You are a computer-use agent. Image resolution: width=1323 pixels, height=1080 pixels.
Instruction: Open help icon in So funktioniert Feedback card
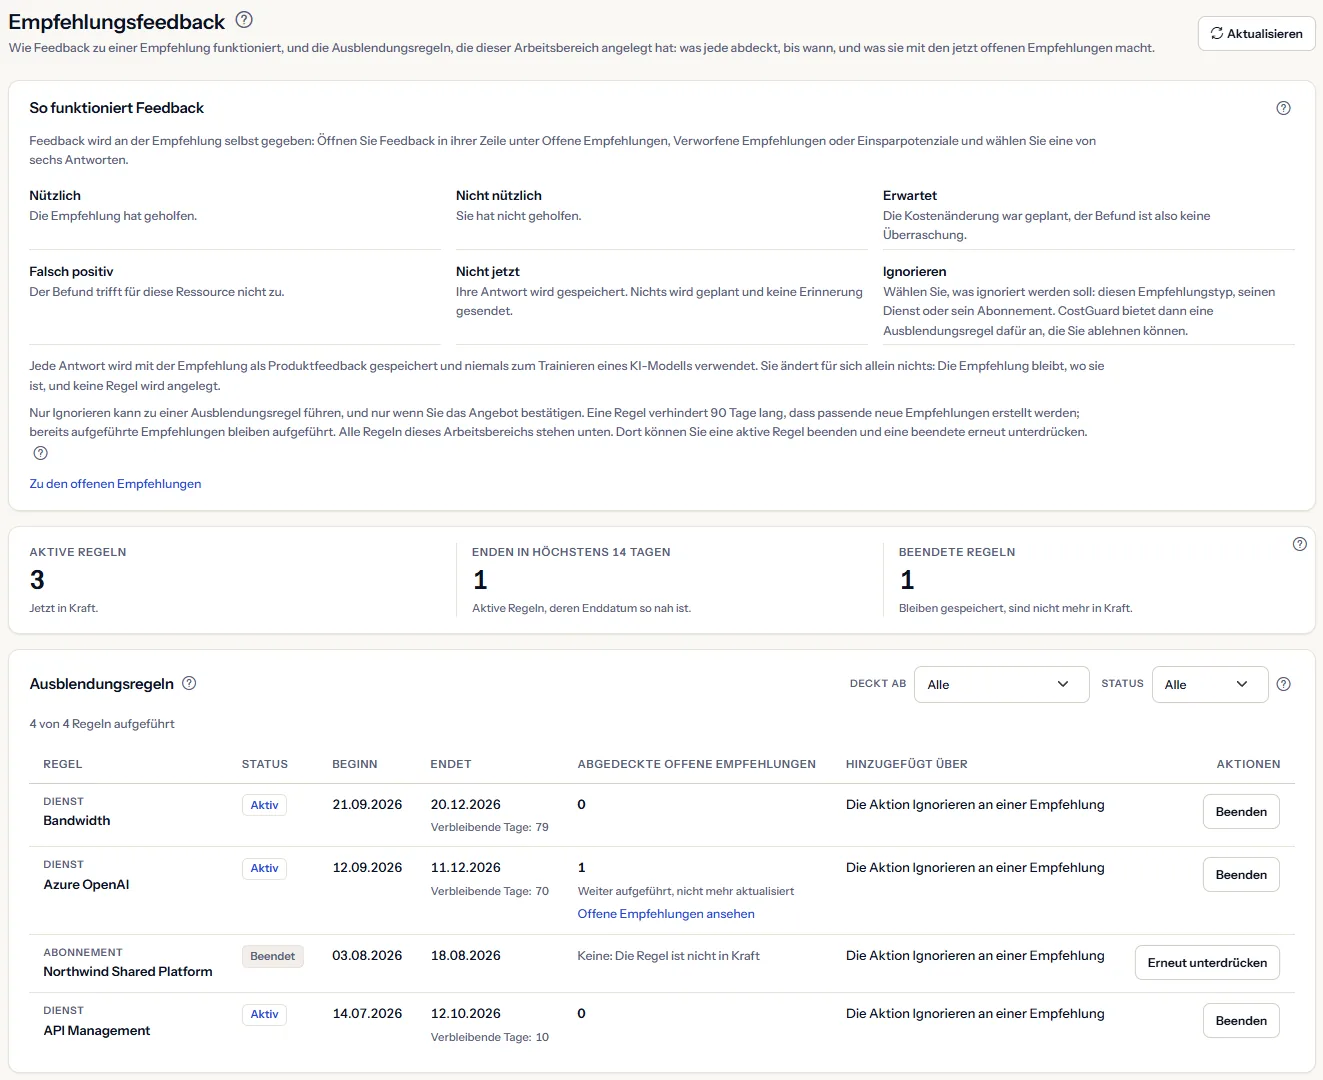1283,108
